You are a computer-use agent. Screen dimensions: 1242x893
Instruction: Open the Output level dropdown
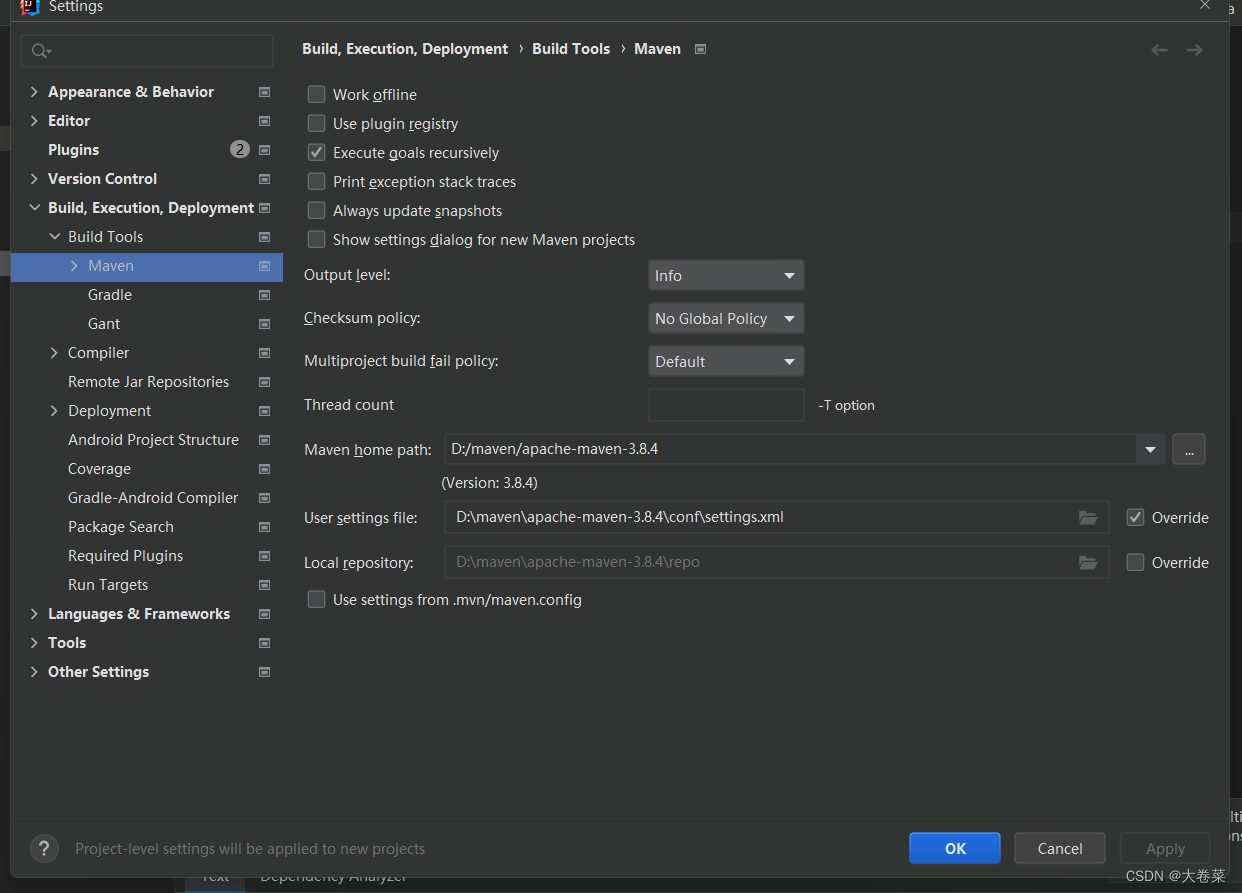[726, 275]
